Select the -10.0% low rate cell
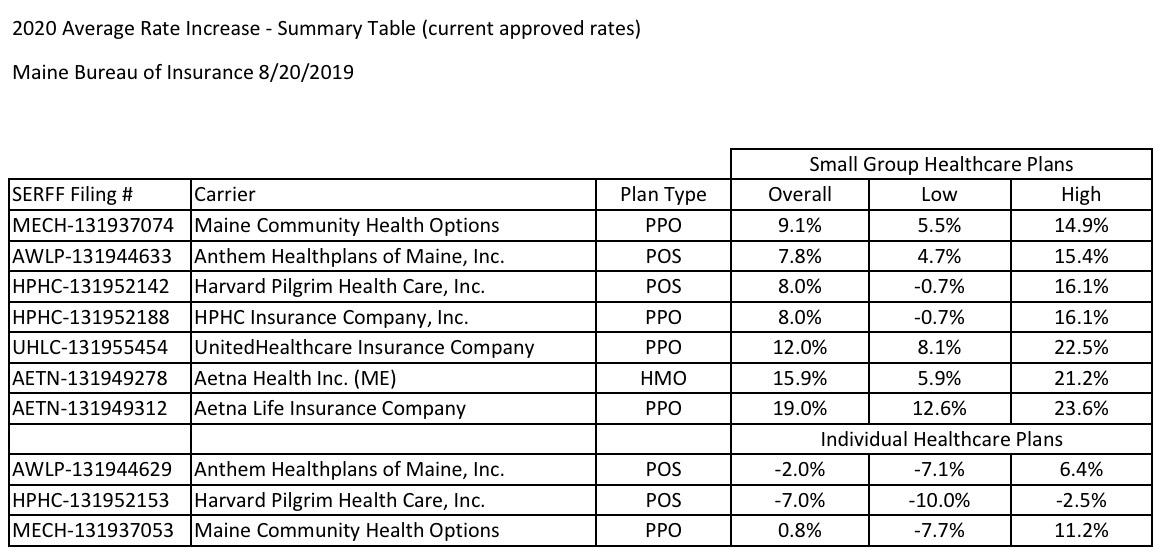Image resolution: width=1166 pixels, height=559 pixels. pyautogui.click(x=939, y=500)
